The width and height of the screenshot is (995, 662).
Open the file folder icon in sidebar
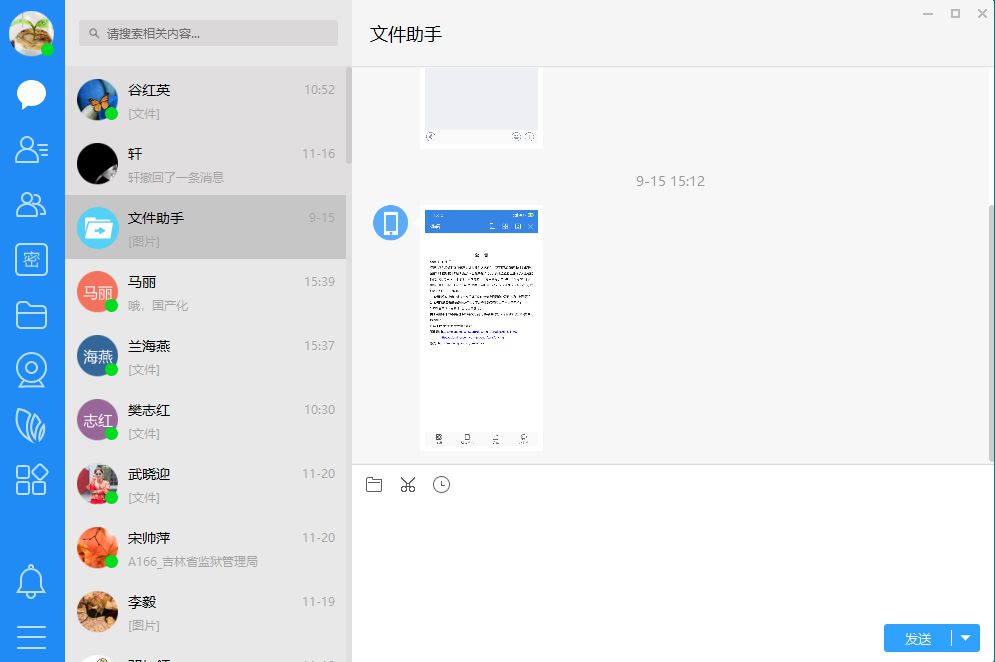(32, 316)
